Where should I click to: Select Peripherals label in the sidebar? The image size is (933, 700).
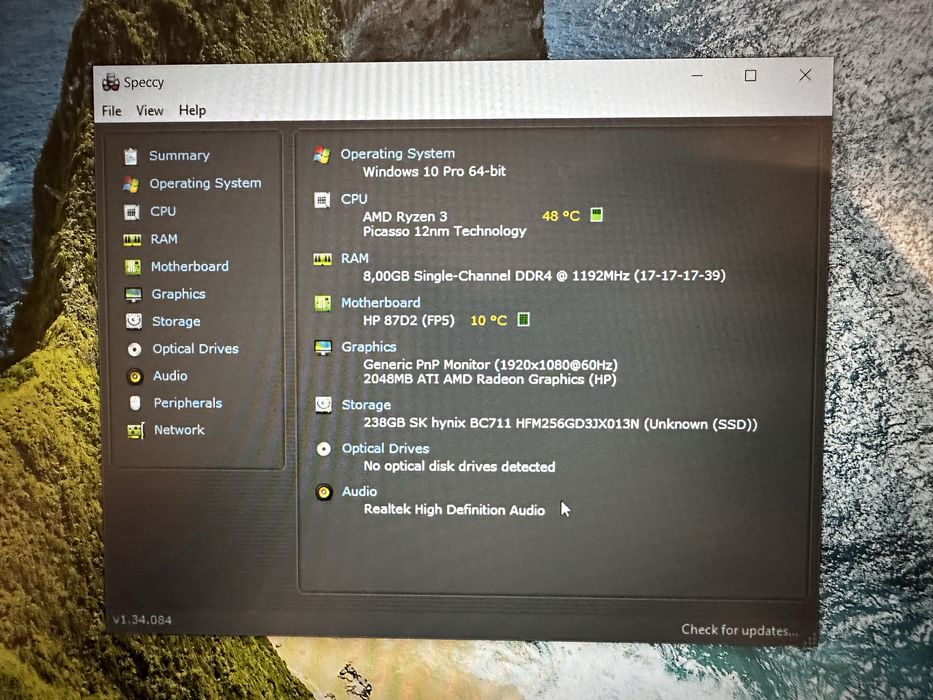click(188, 403)
